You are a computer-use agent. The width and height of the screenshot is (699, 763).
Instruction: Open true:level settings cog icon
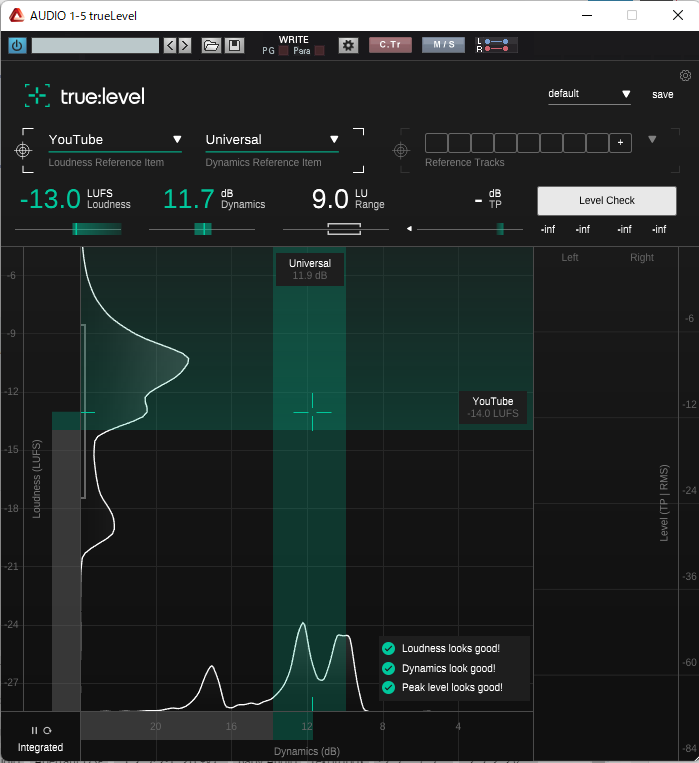[685, 75]
